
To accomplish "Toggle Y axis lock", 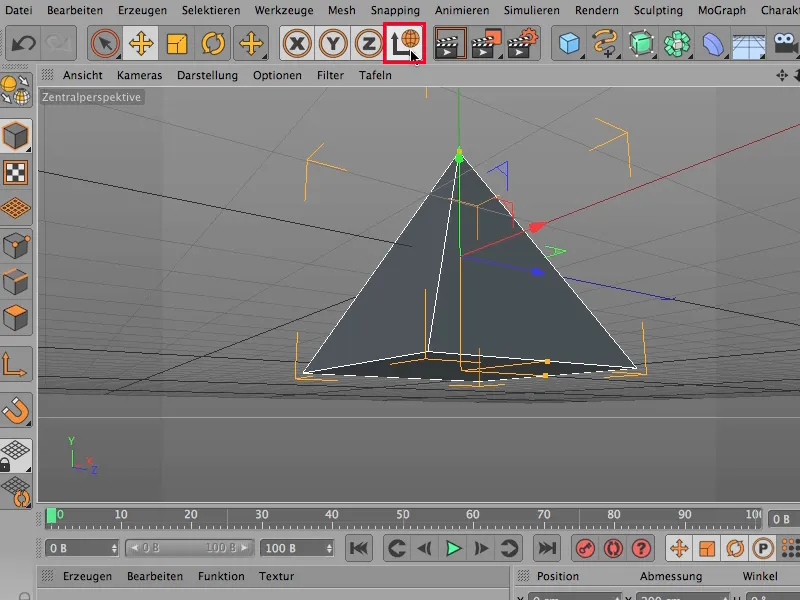I will [x=333, y=44].
